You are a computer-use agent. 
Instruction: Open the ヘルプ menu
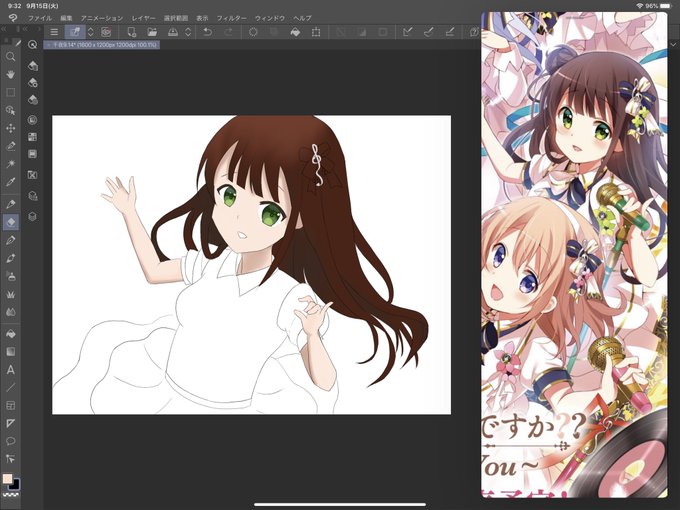(302, 18)
